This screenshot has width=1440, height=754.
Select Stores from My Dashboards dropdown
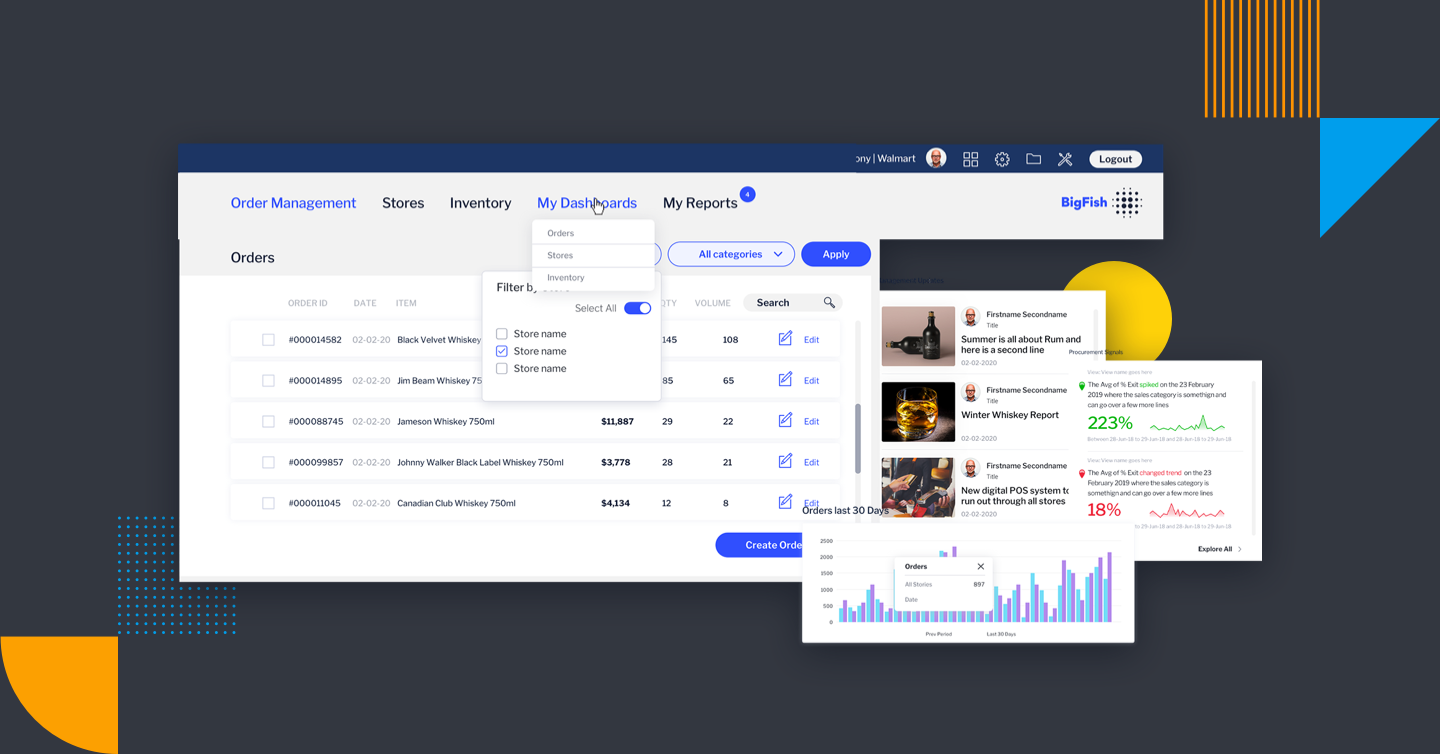point(560,255)
